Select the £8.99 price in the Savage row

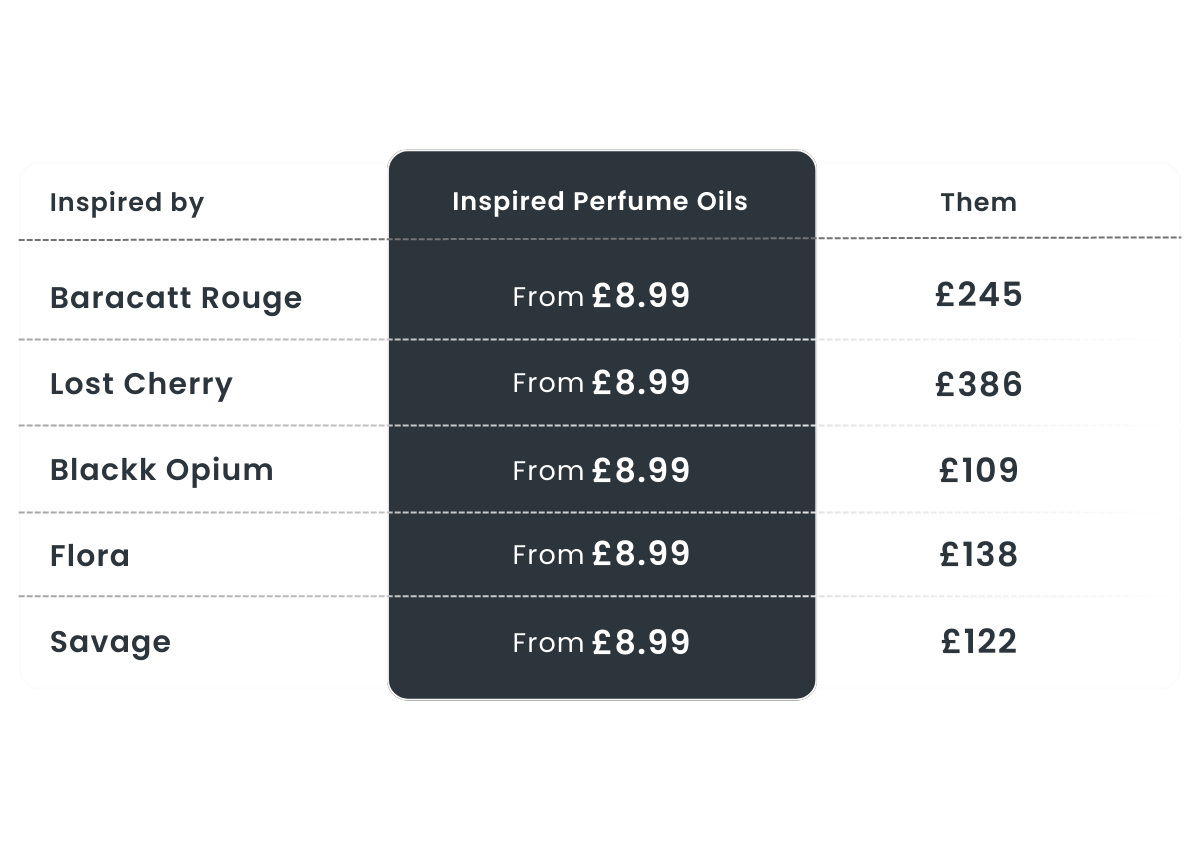tap(641, 642)
